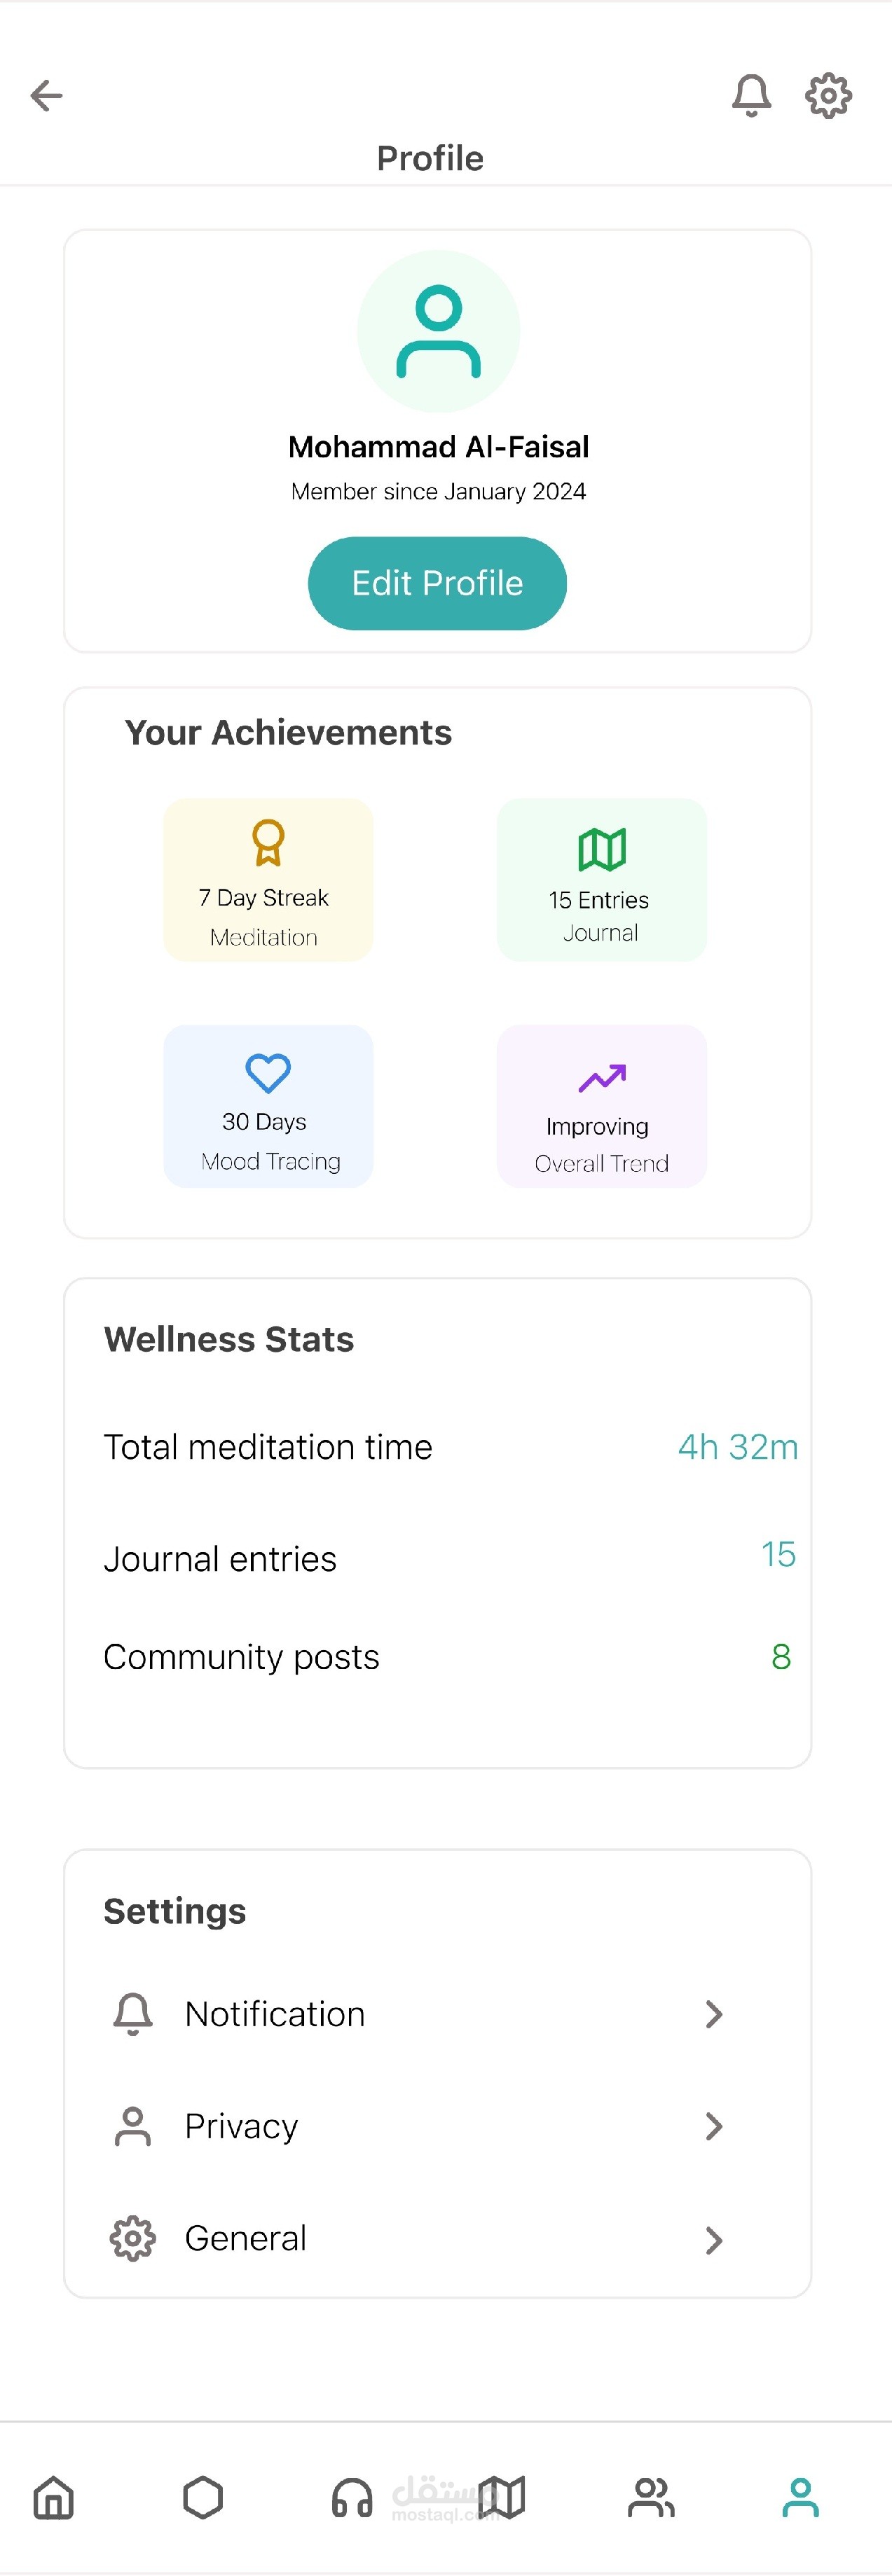Expand Privacy settings chevron
Screen dimensions: 892x2576
point(713,2126)
